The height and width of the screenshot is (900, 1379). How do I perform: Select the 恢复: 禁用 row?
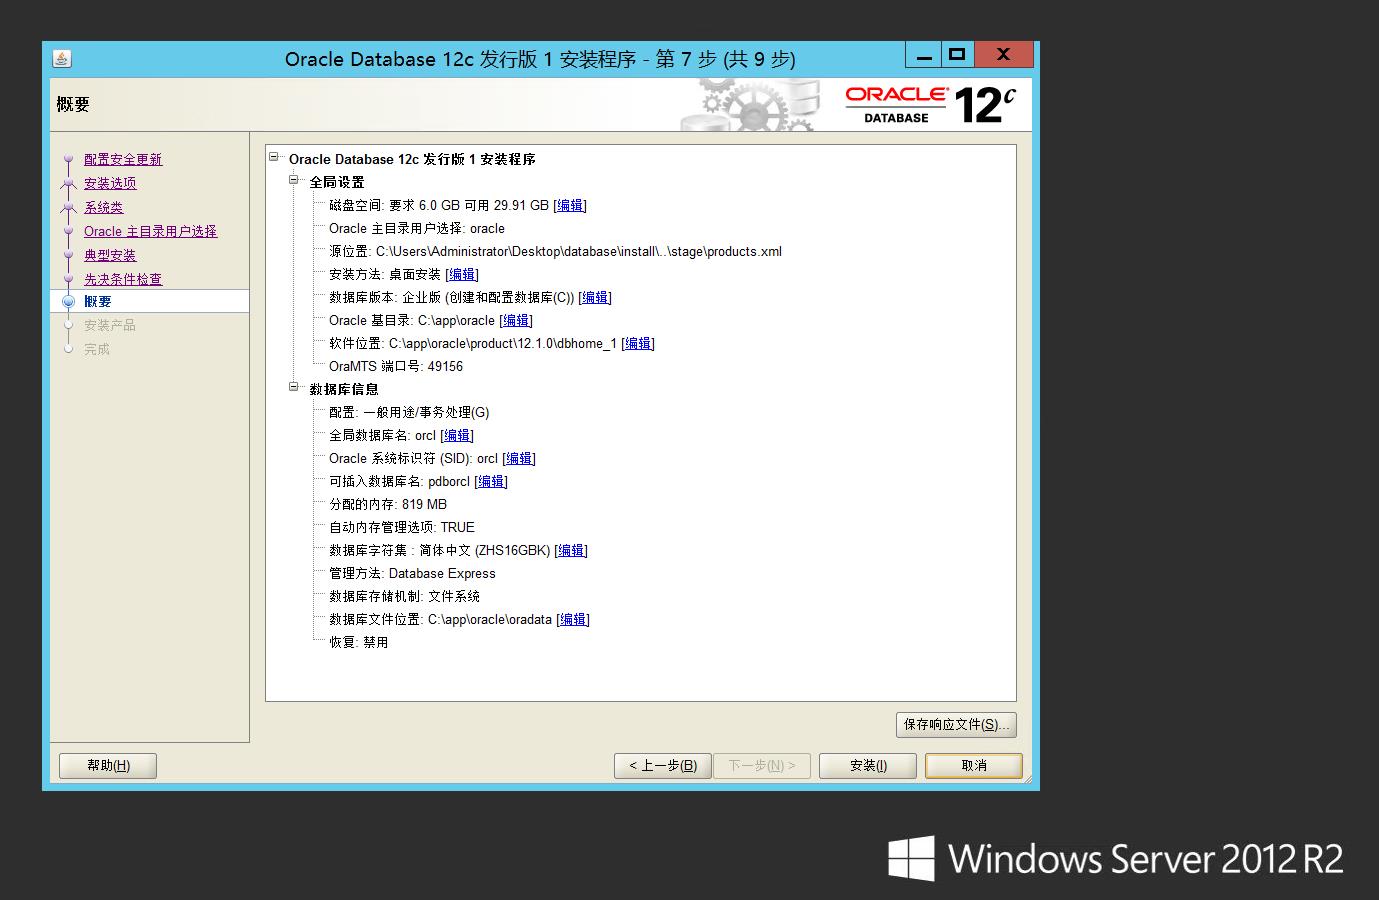coord(358,642)
